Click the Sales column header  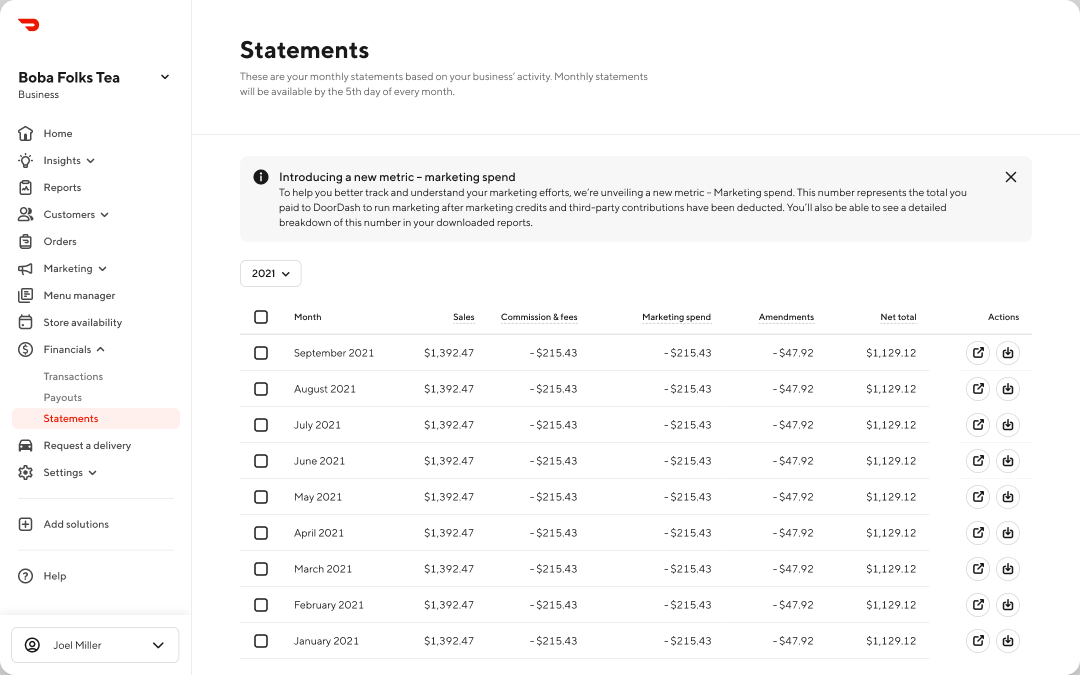pos(464,317)
